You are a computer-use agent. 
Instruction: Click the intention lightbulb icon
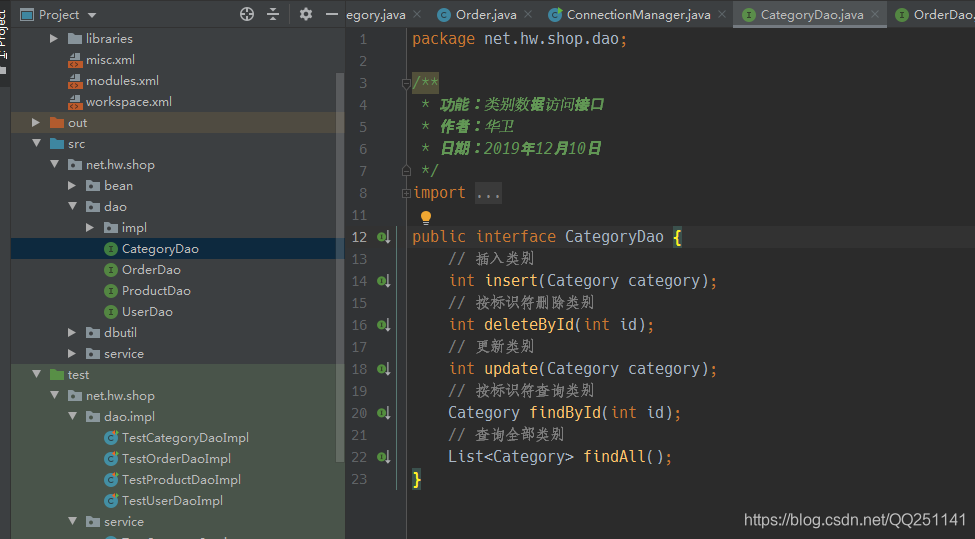[x=426, y=218]
